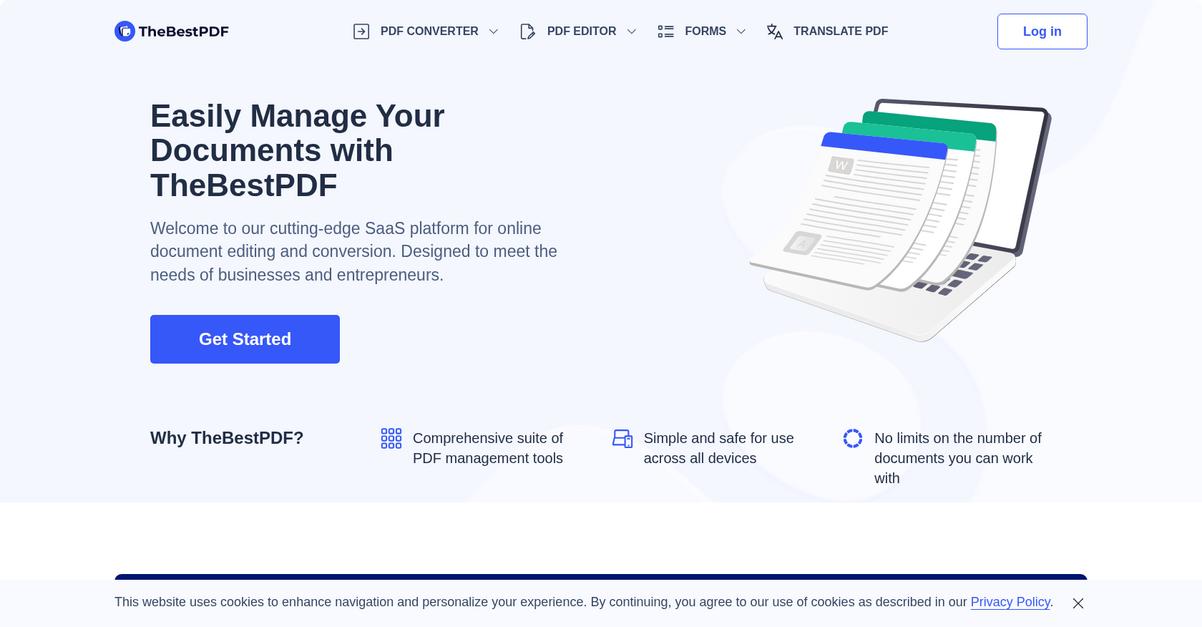This screenshot has height=627, width=1202.
Task: Click the devices icon beside Simple and safe
Action: 622,438
